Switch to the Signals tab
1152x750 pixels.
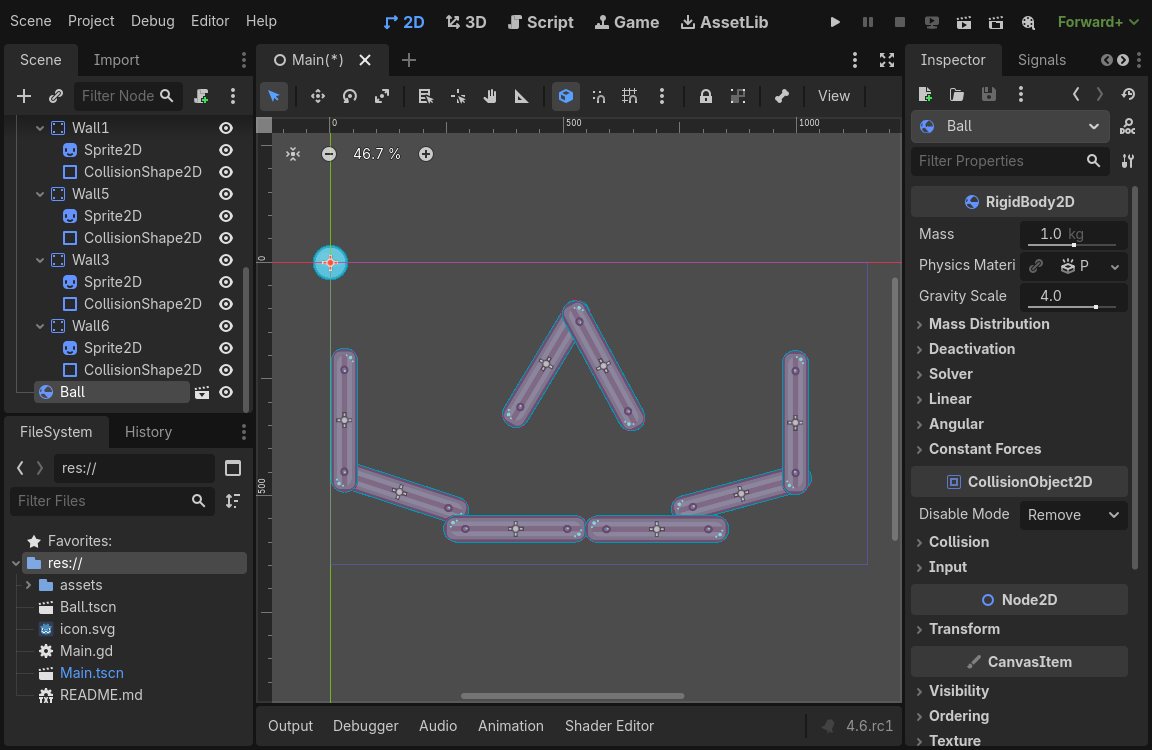pos(1041,60)
